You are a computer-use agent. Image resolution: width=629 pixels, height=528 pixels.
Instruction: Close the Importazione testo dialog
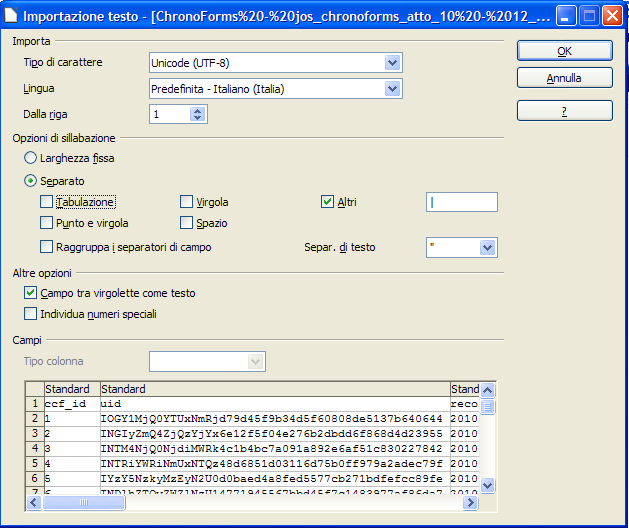tap(613, 16)
